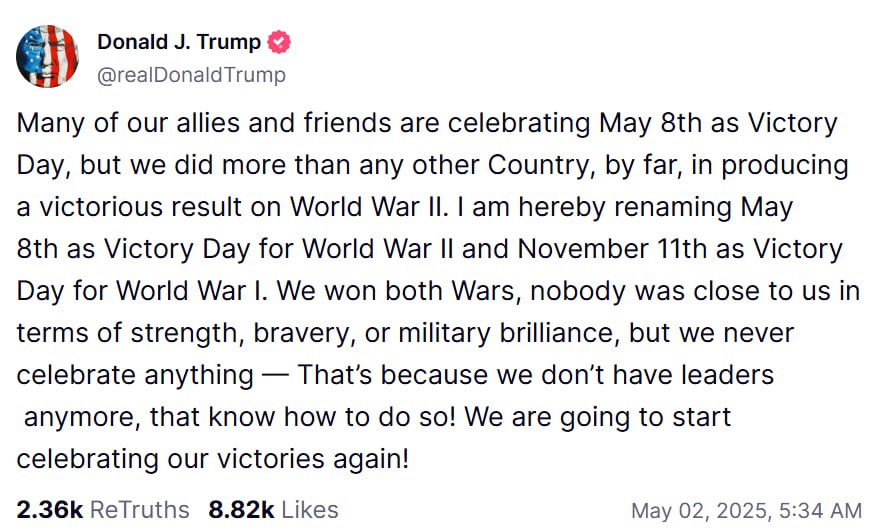
Task: Click the red verified badge icon
Action: coord(279,42)
